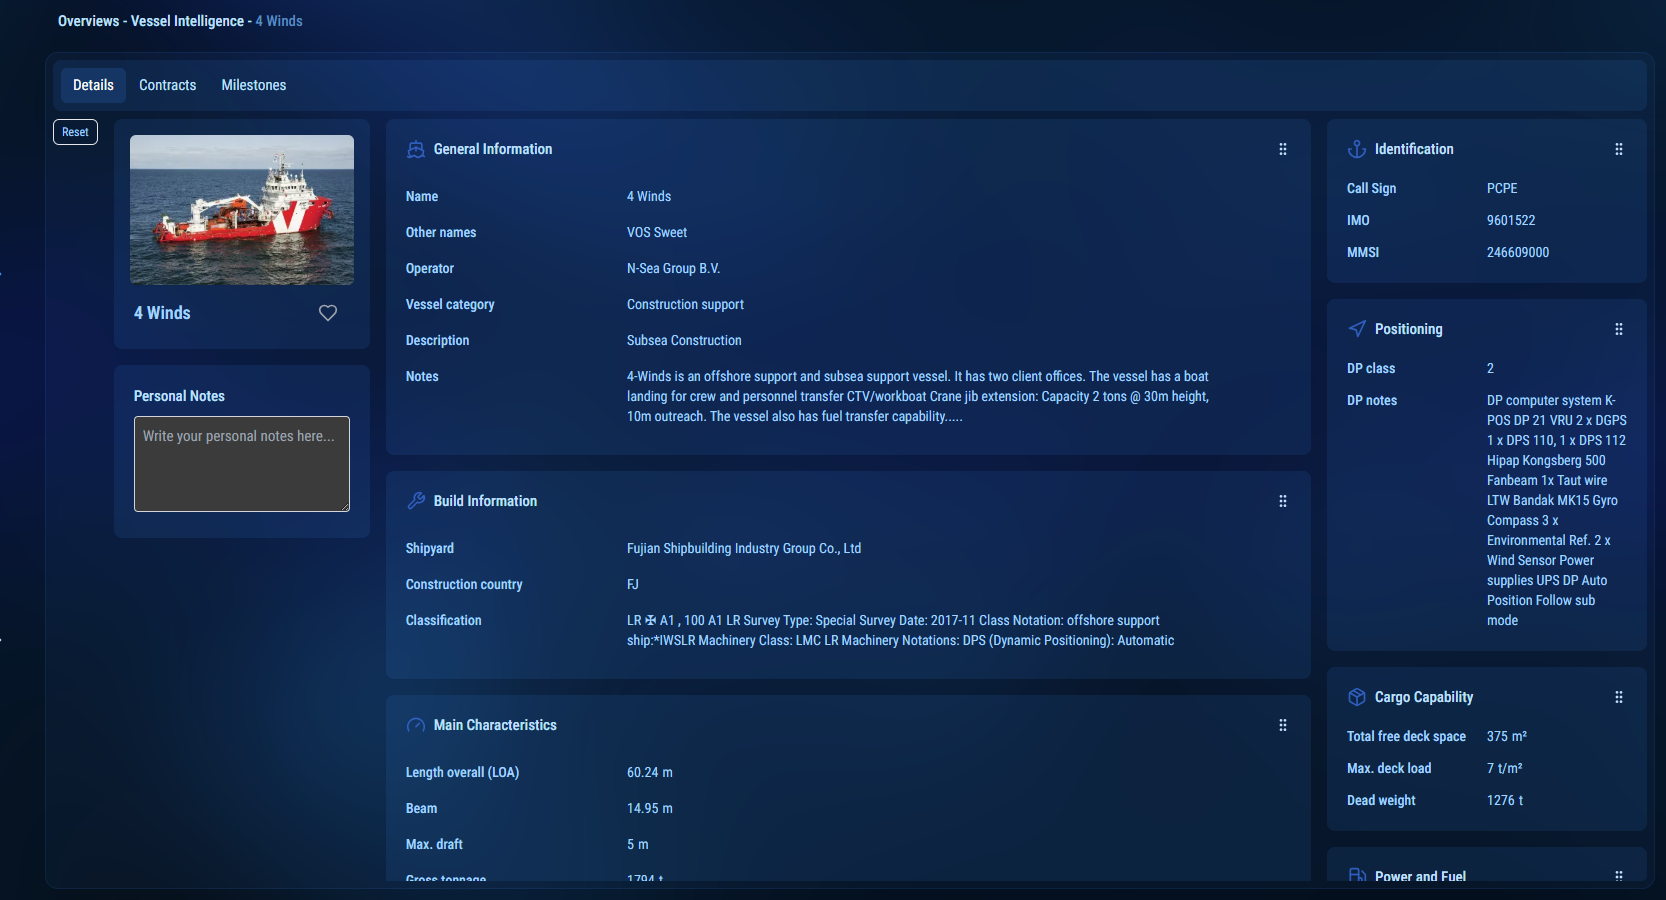Click into the Personal Notes text area
1666x900 pixels.
(x=242, y=464)
